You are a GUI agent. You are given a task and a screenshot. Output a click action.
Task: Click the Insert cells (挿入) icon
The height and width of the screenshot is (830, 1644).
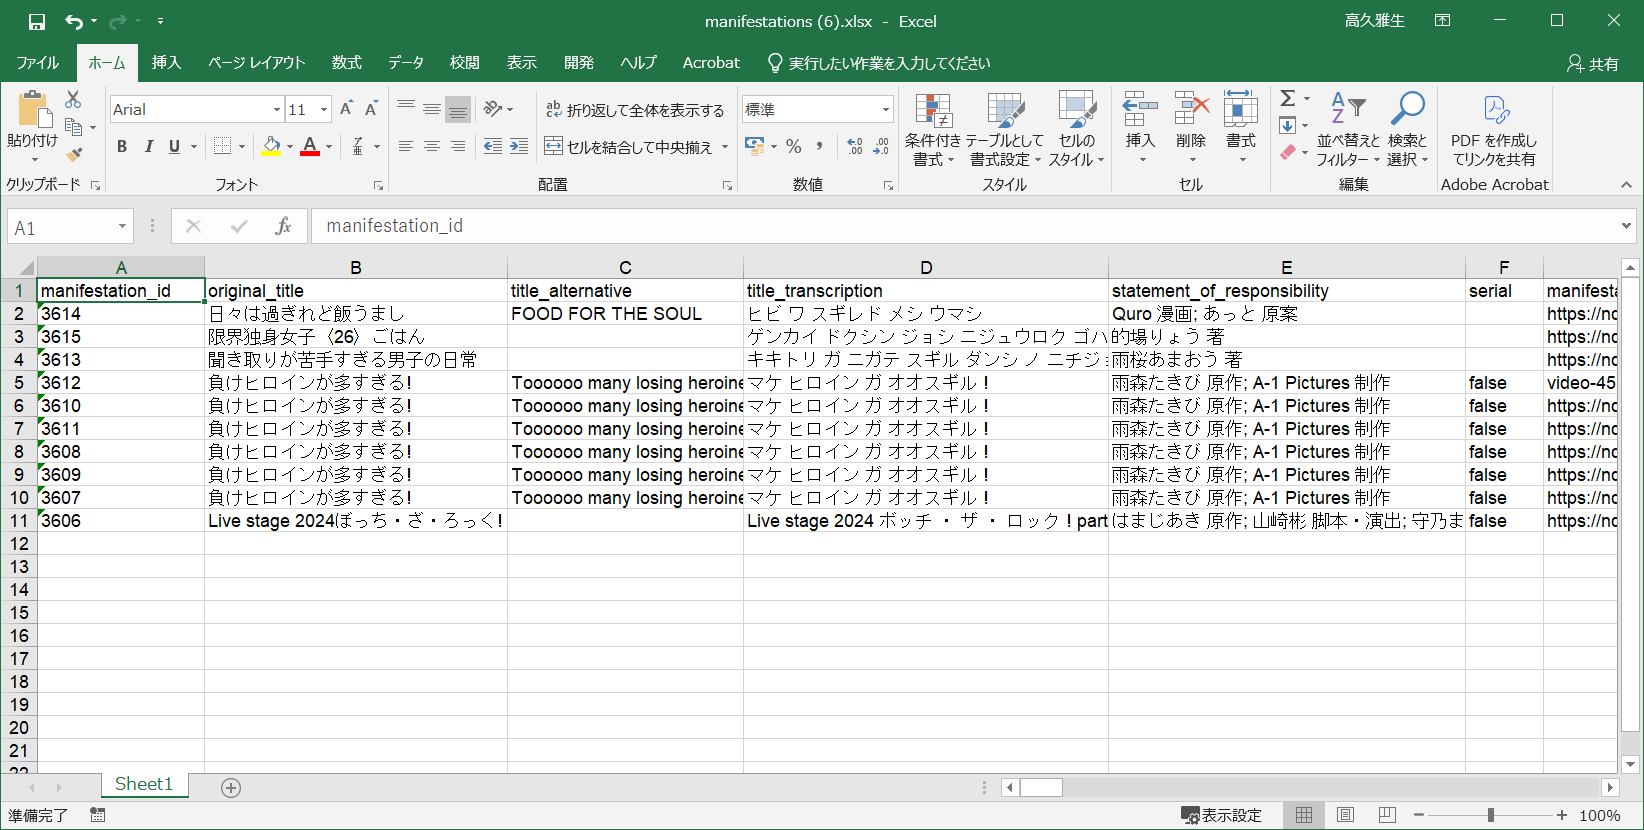coord(1140,109)
